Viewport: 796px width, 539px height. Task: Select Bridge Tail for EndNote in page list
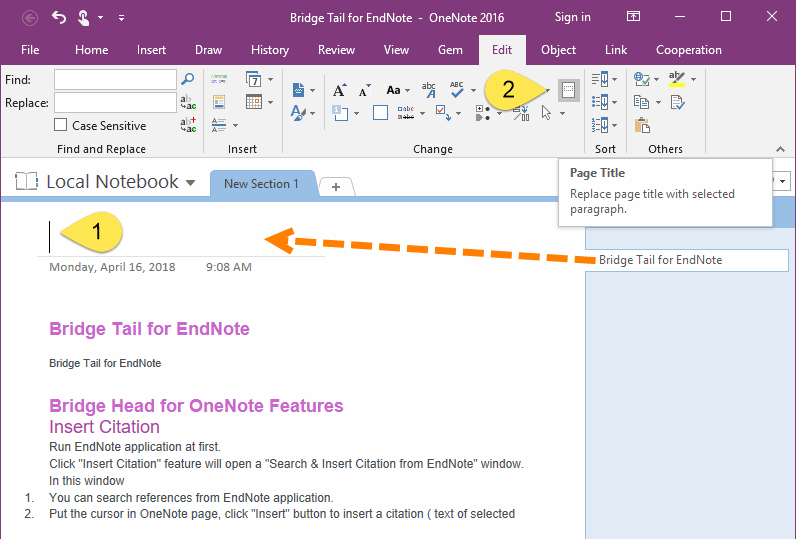click(687, 260)
